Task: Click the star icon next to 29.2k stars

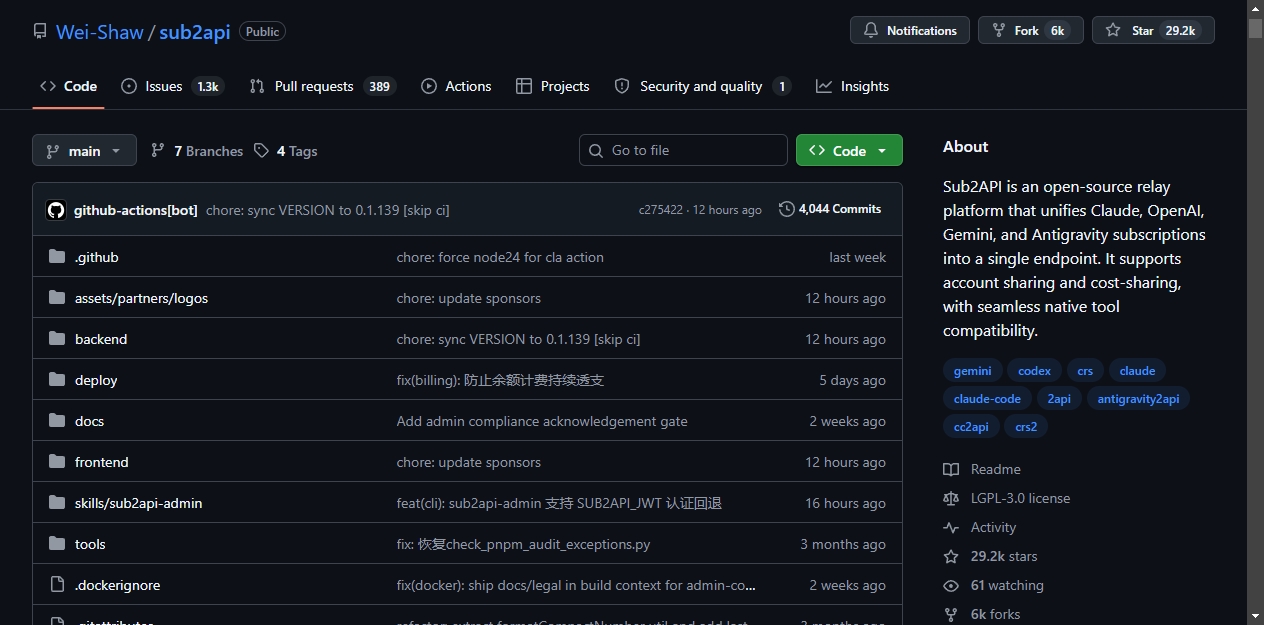Action: (951, 556)
